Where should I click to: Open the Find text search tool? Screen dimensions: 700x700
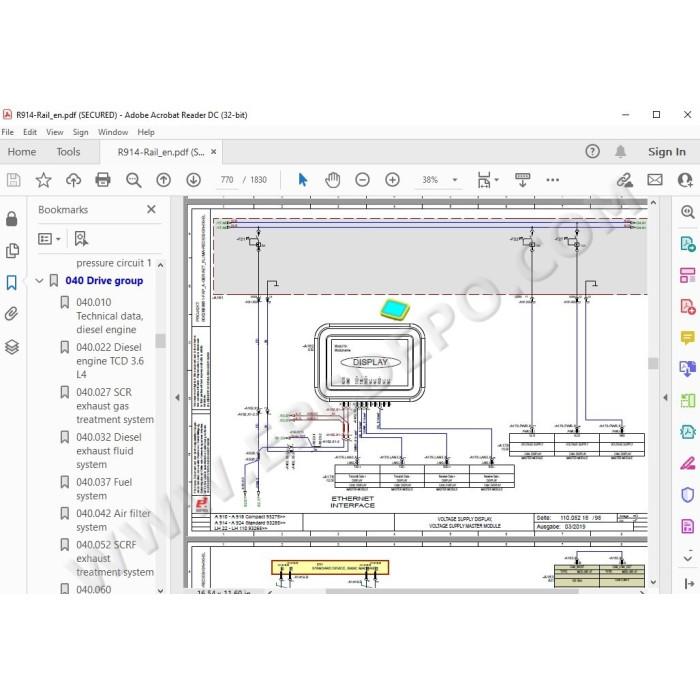click(x=133, y=180)
